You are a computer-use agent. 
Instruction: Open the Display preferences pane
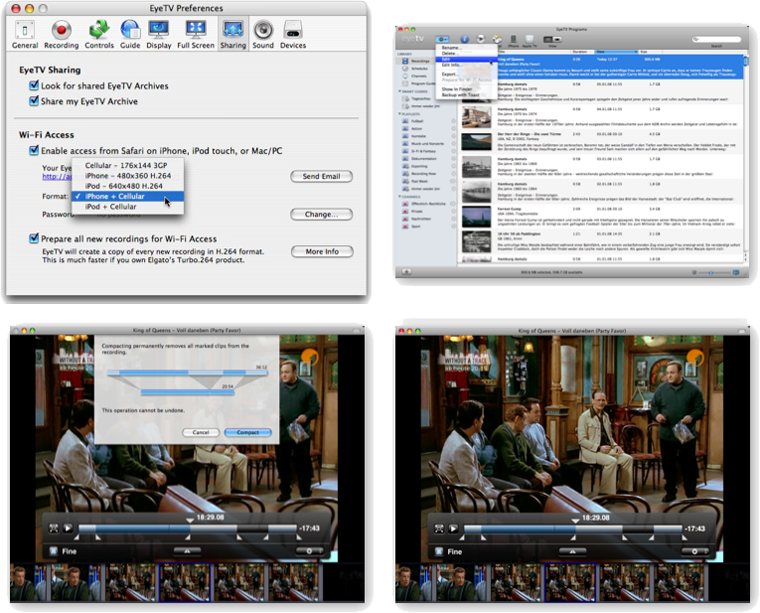click(159, 34)
